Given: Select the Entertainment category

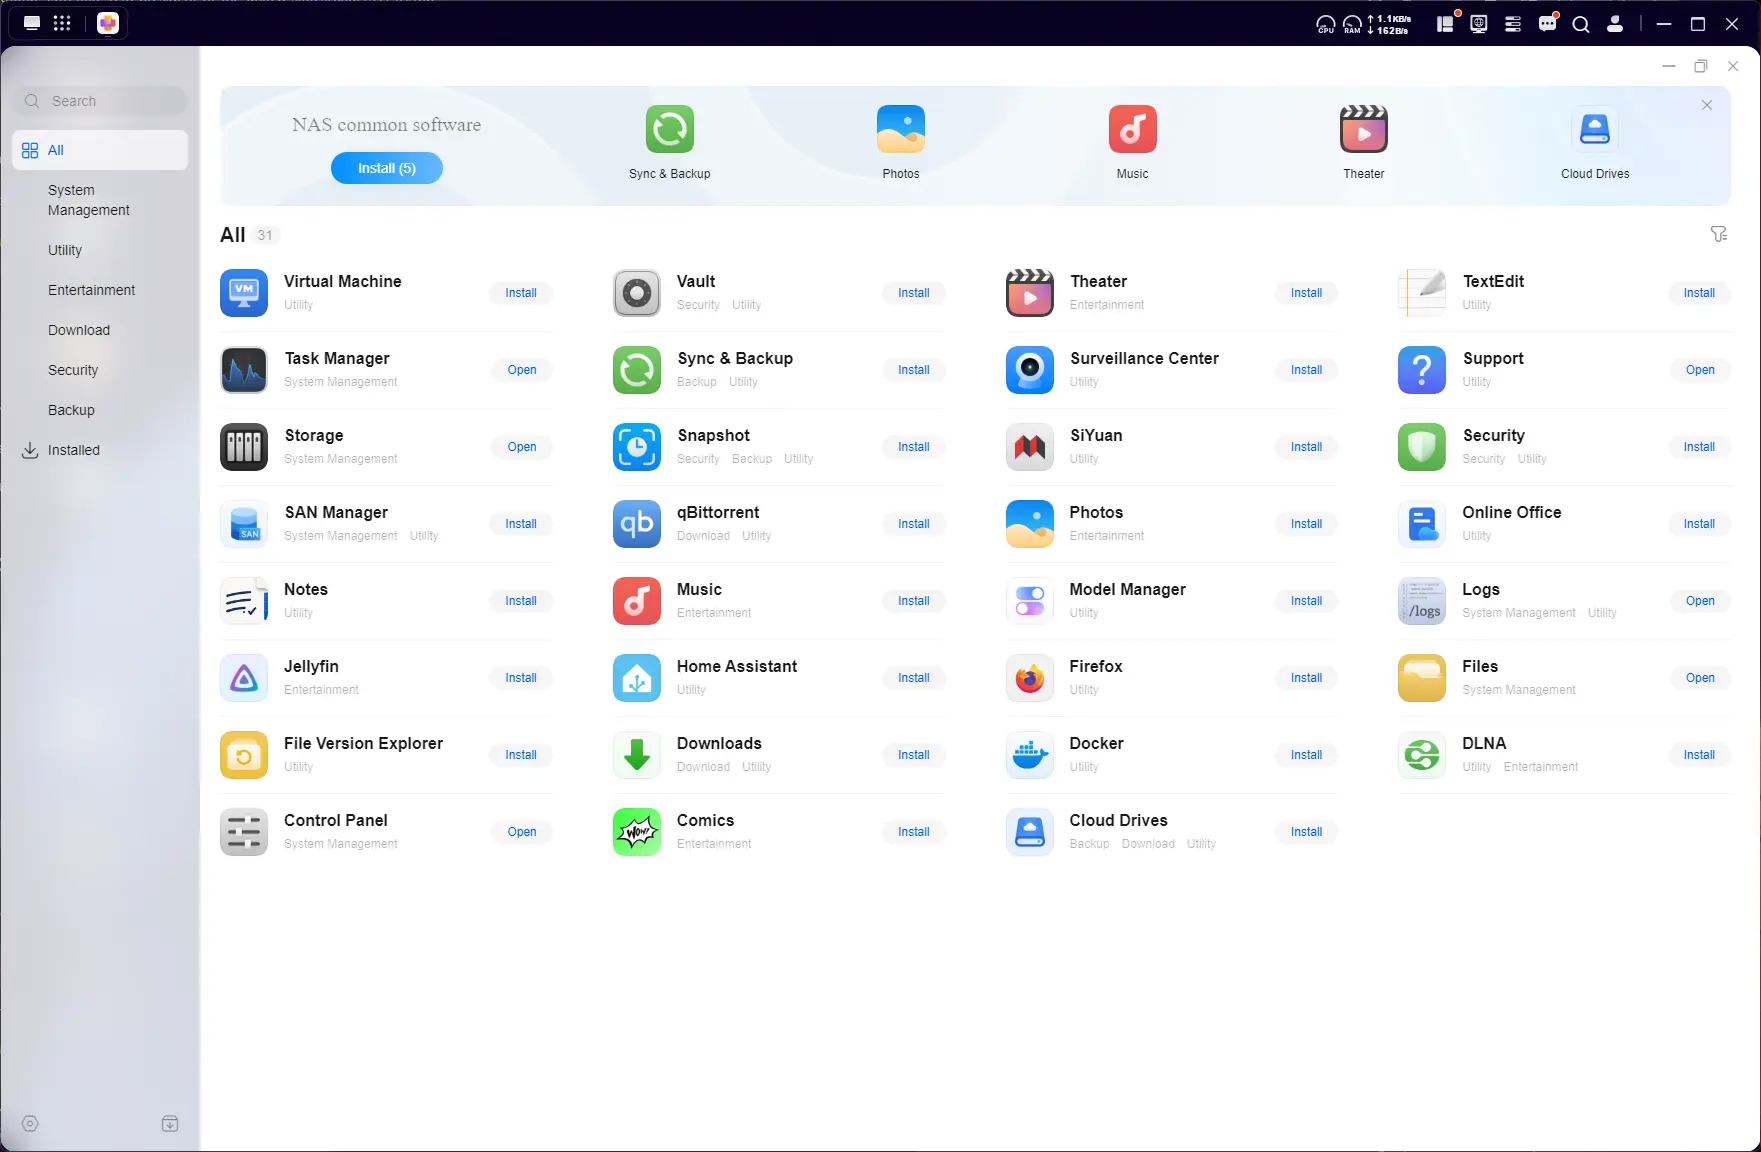Looking at the screenshot, I should (x=91, y=290).
